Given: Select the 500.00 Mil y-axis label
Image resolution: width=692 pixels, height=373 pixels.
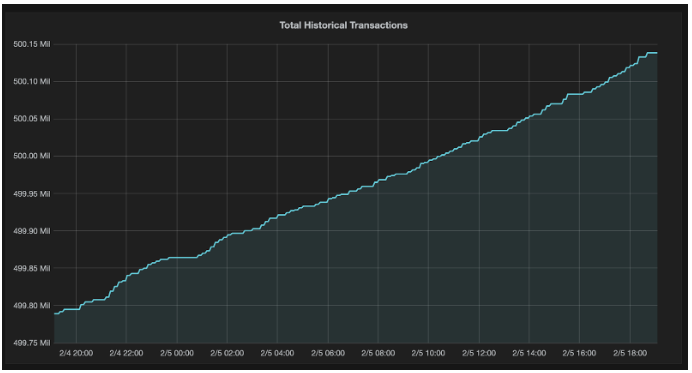Looking at the screenshot, I should point(32,156).
